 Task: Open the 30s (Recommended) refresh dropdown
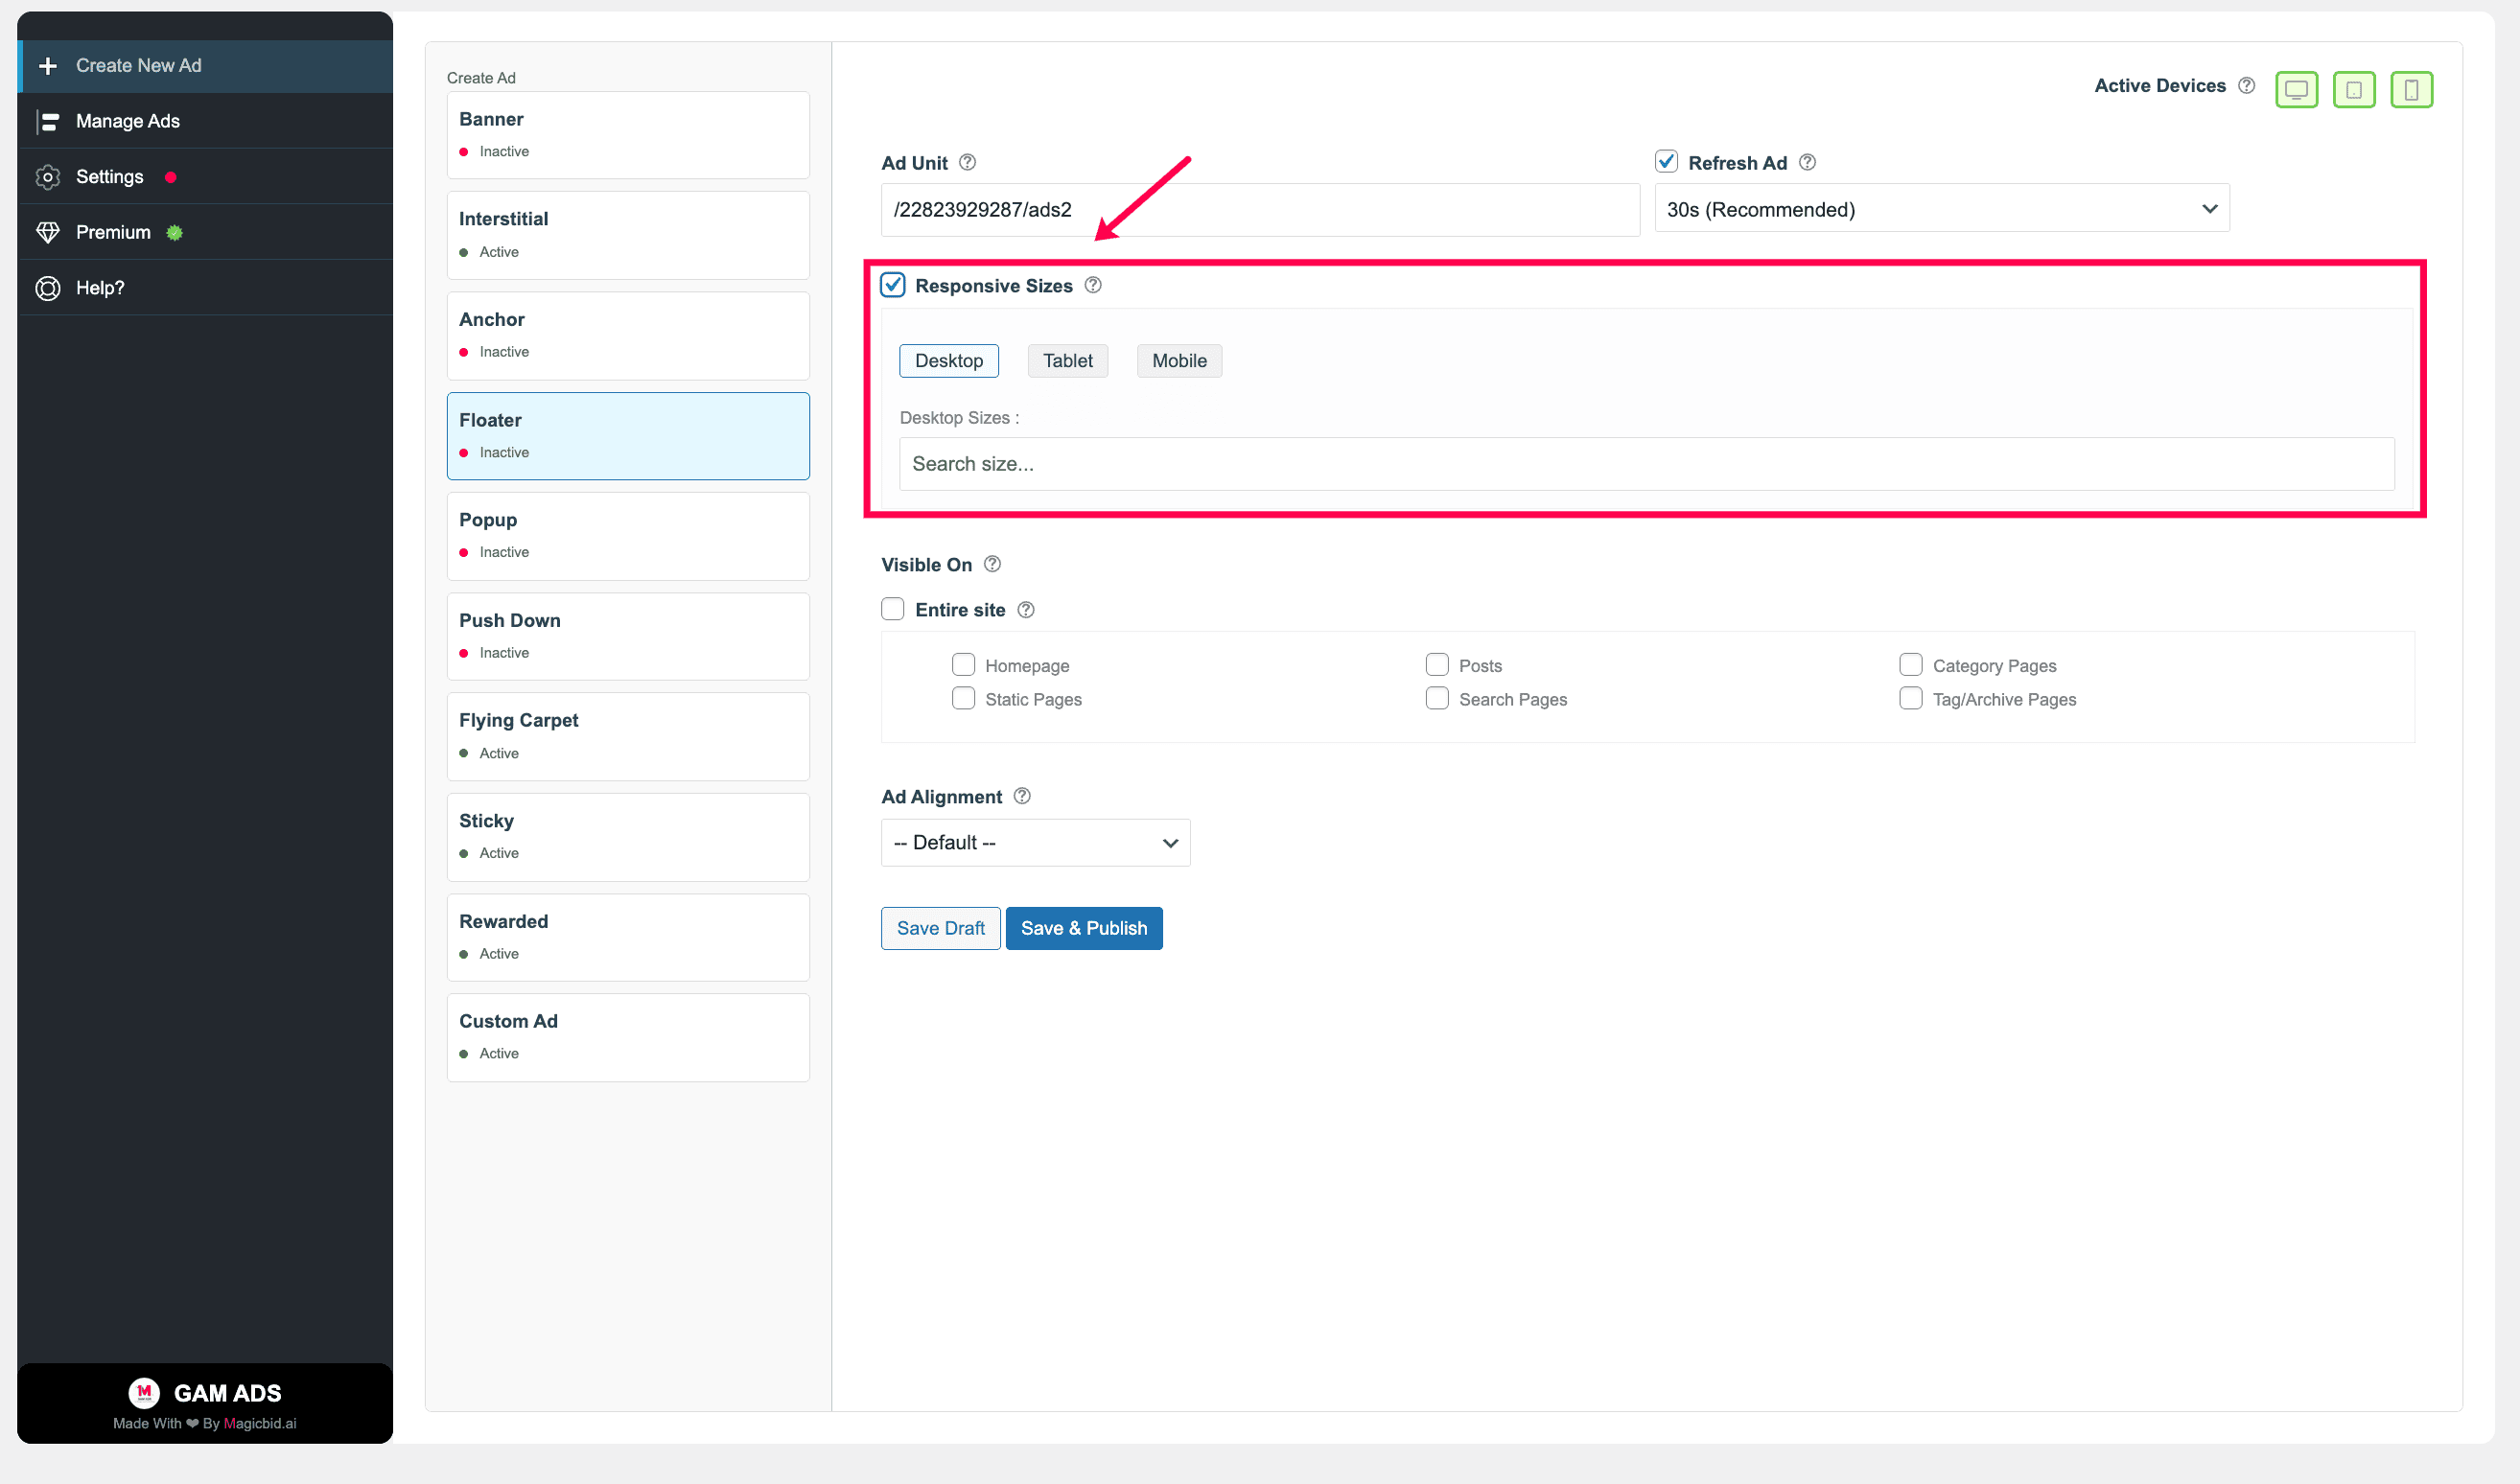(x=1942, y=209)
